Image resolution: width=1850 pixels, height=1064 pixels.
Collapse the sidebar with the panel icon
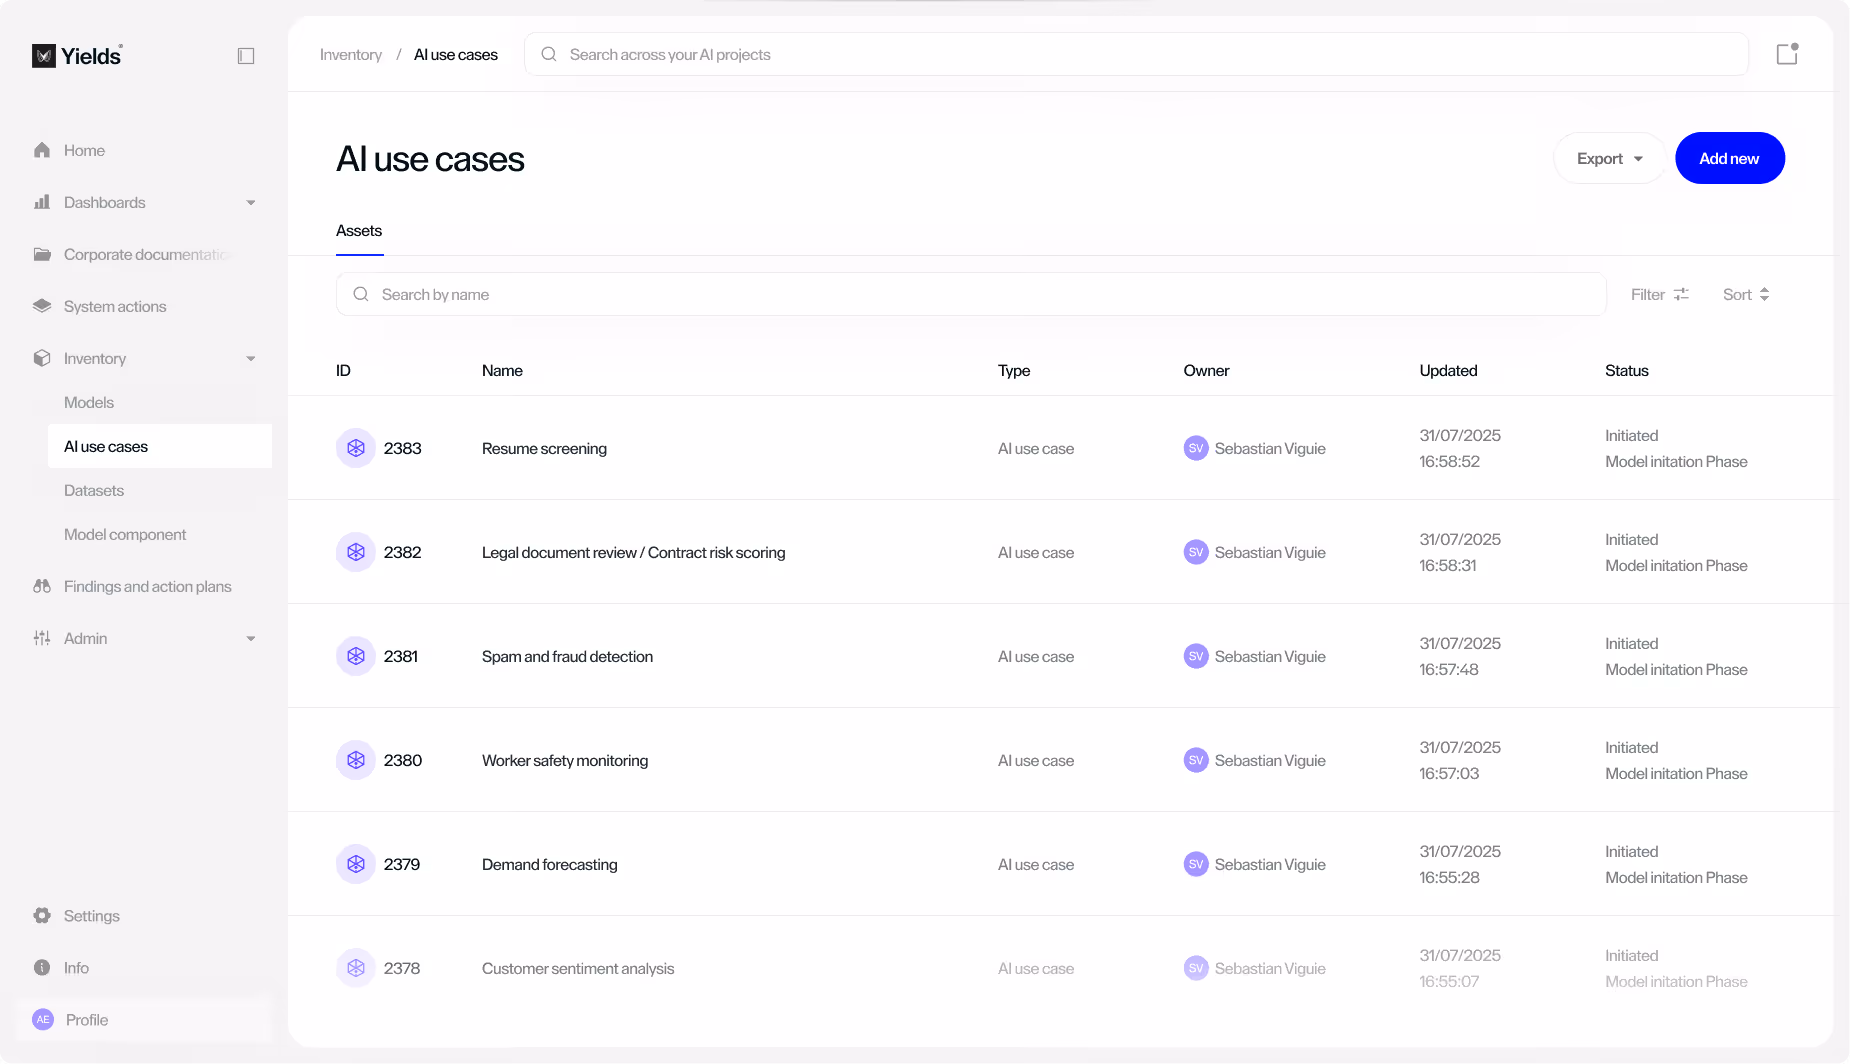tap(246, 56)
